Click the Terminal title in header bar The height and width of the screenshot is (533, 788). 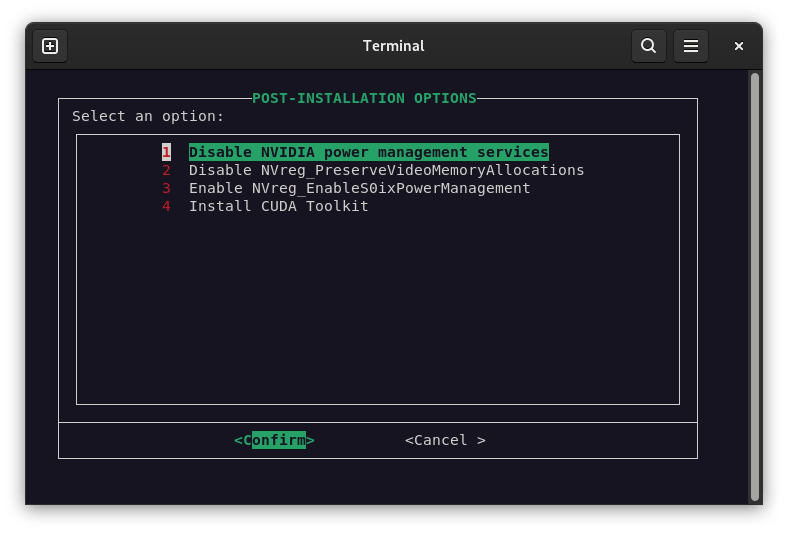point(393,46)
